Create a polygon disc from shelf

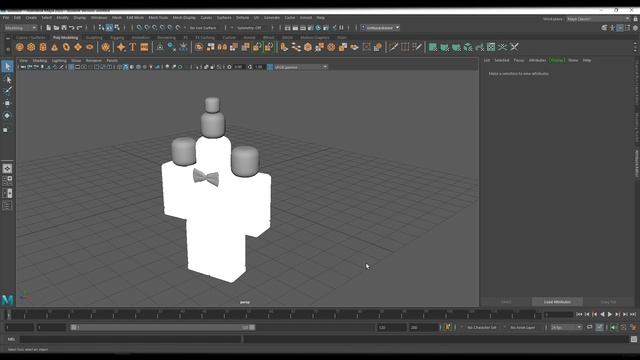[89, 47]
